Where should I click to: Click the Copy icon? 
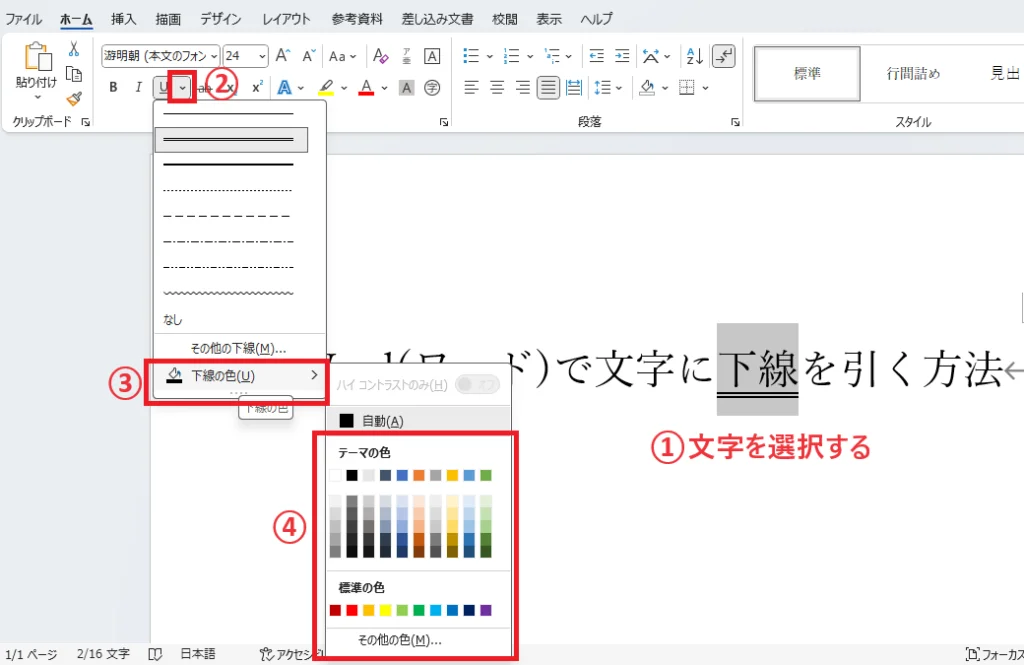[x=74, y=74]
